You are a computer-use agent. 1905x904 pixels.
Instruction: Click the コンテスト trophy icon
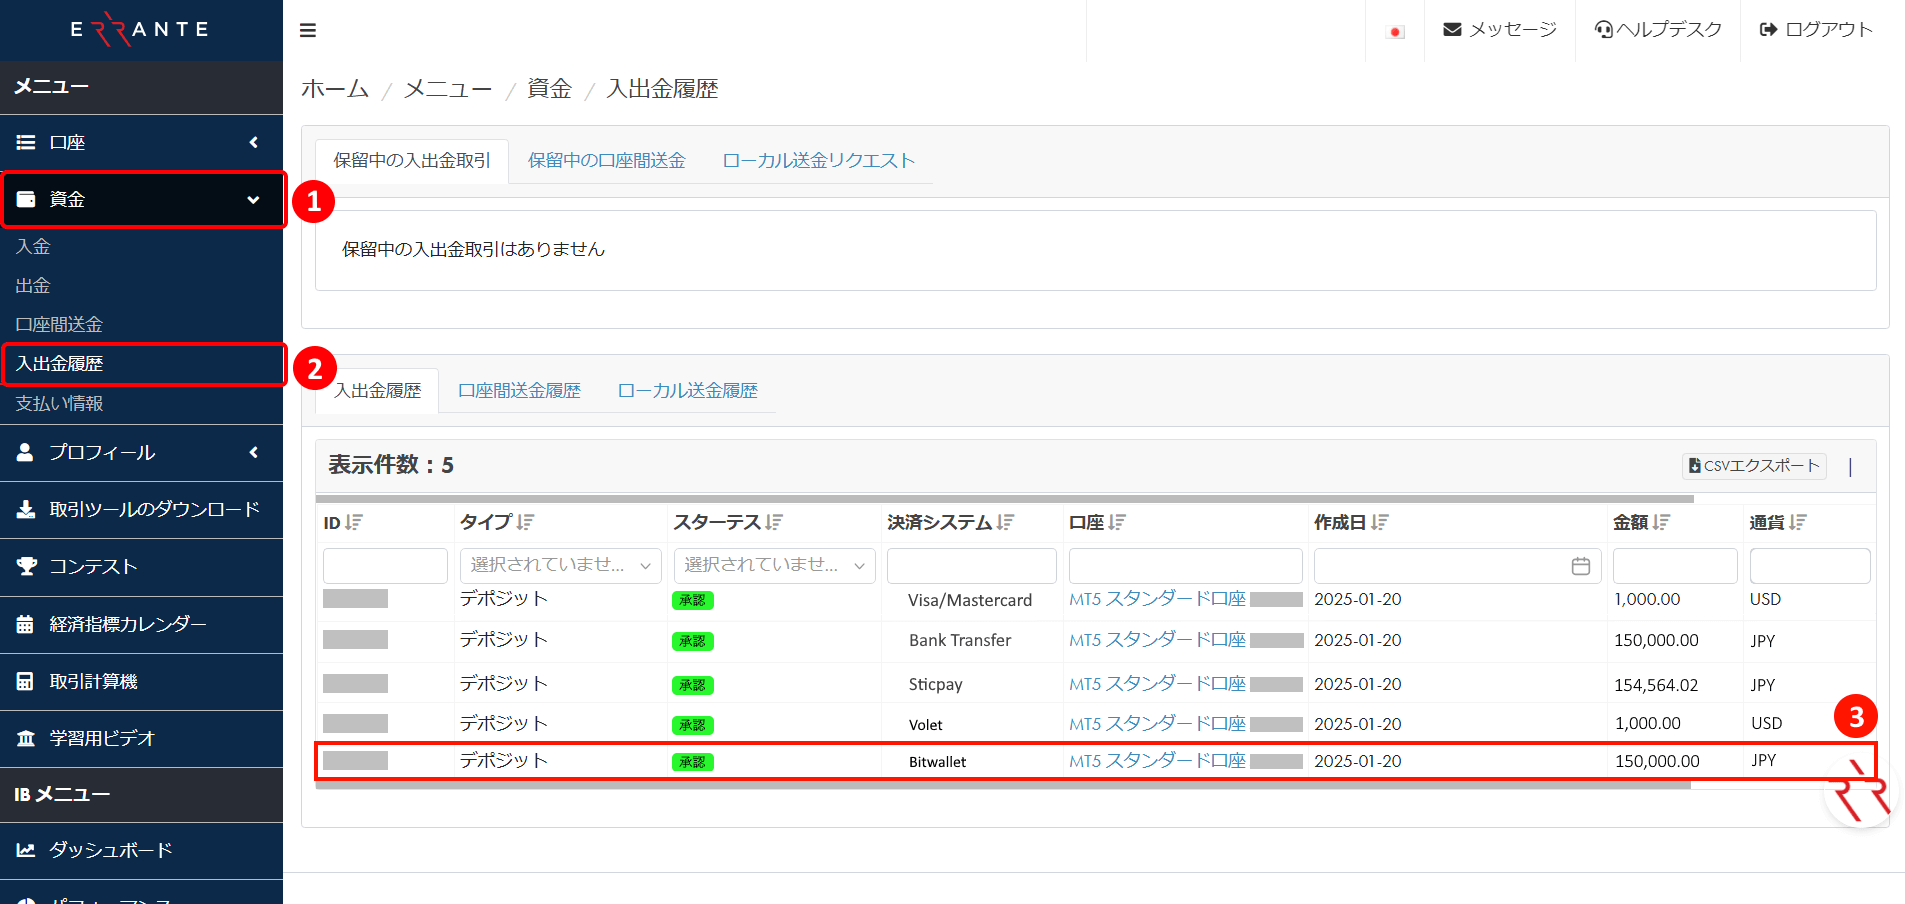[x=27, y=566]
